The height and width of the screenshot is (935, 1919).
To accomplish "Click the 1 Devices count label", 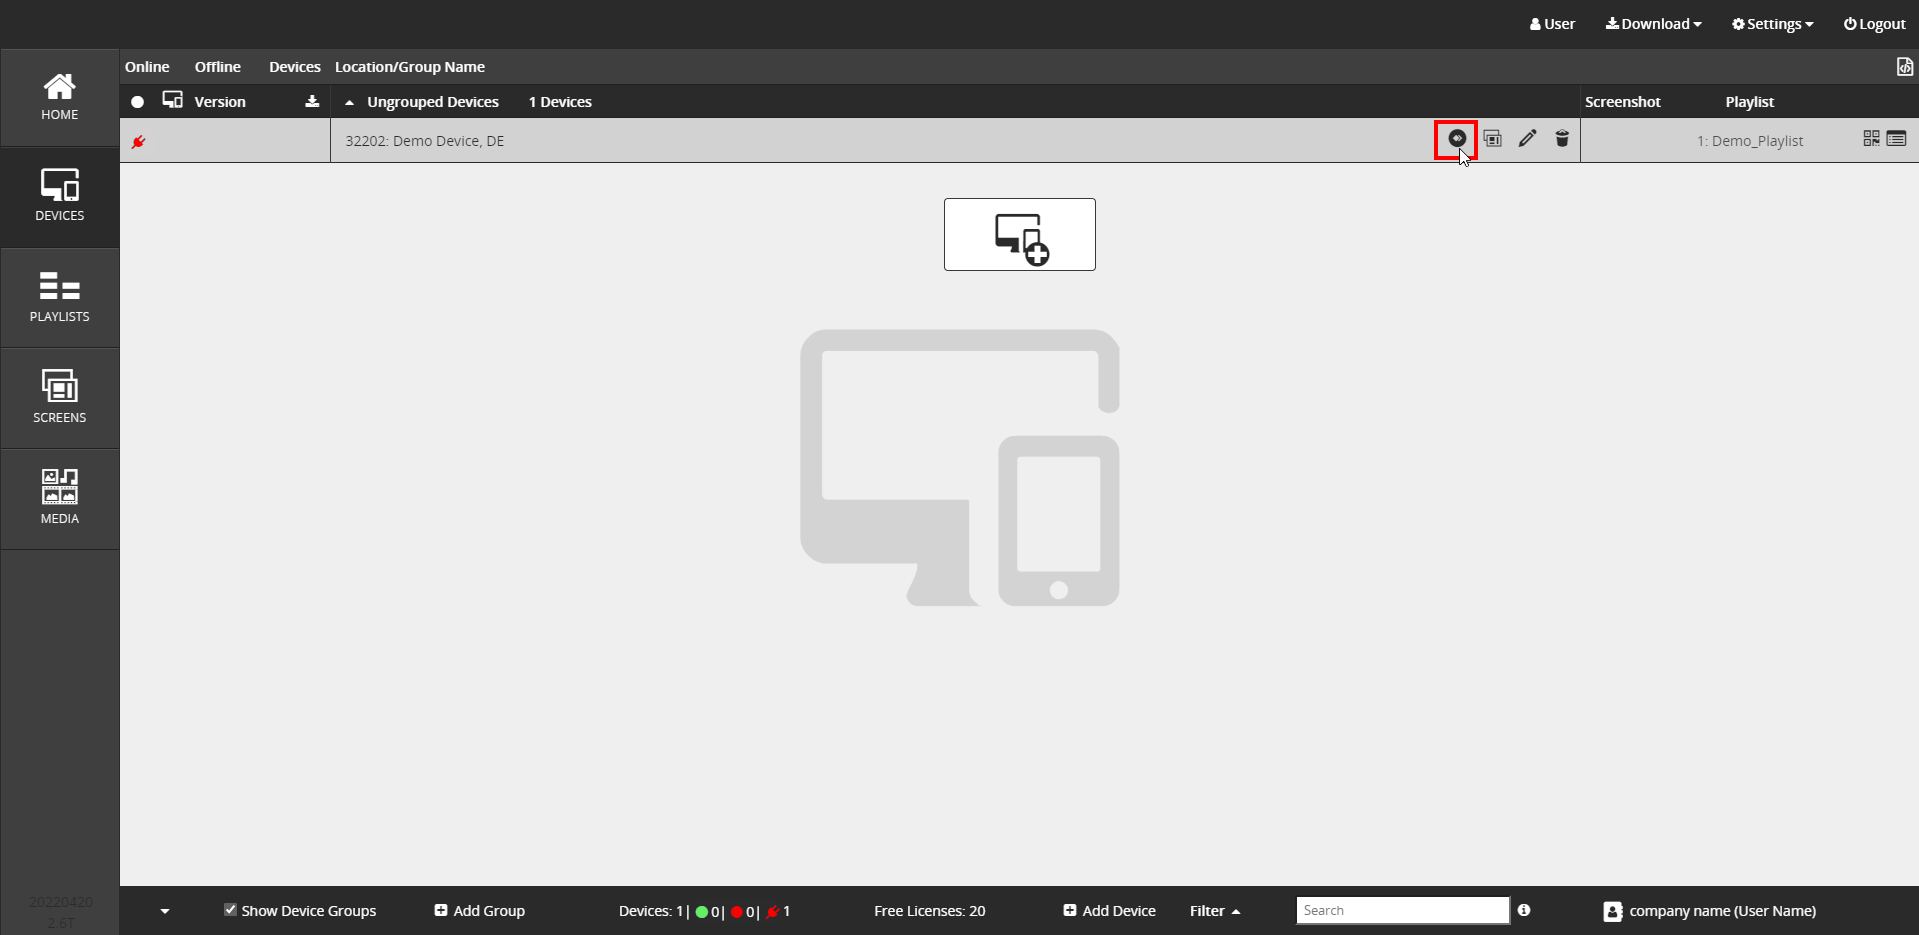I will (560, 102).
